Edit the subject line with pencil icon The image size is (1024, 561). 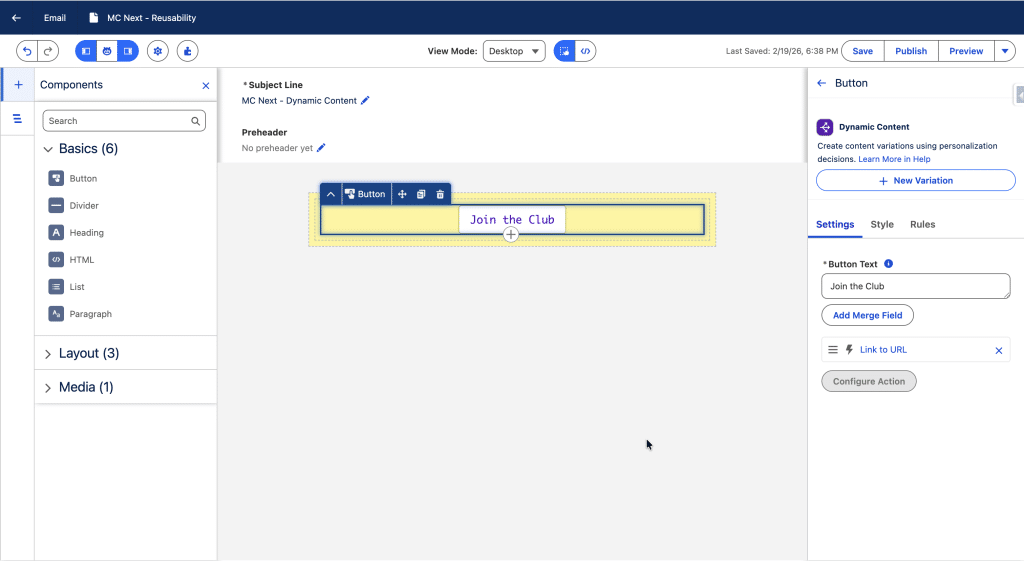point(365,101)
